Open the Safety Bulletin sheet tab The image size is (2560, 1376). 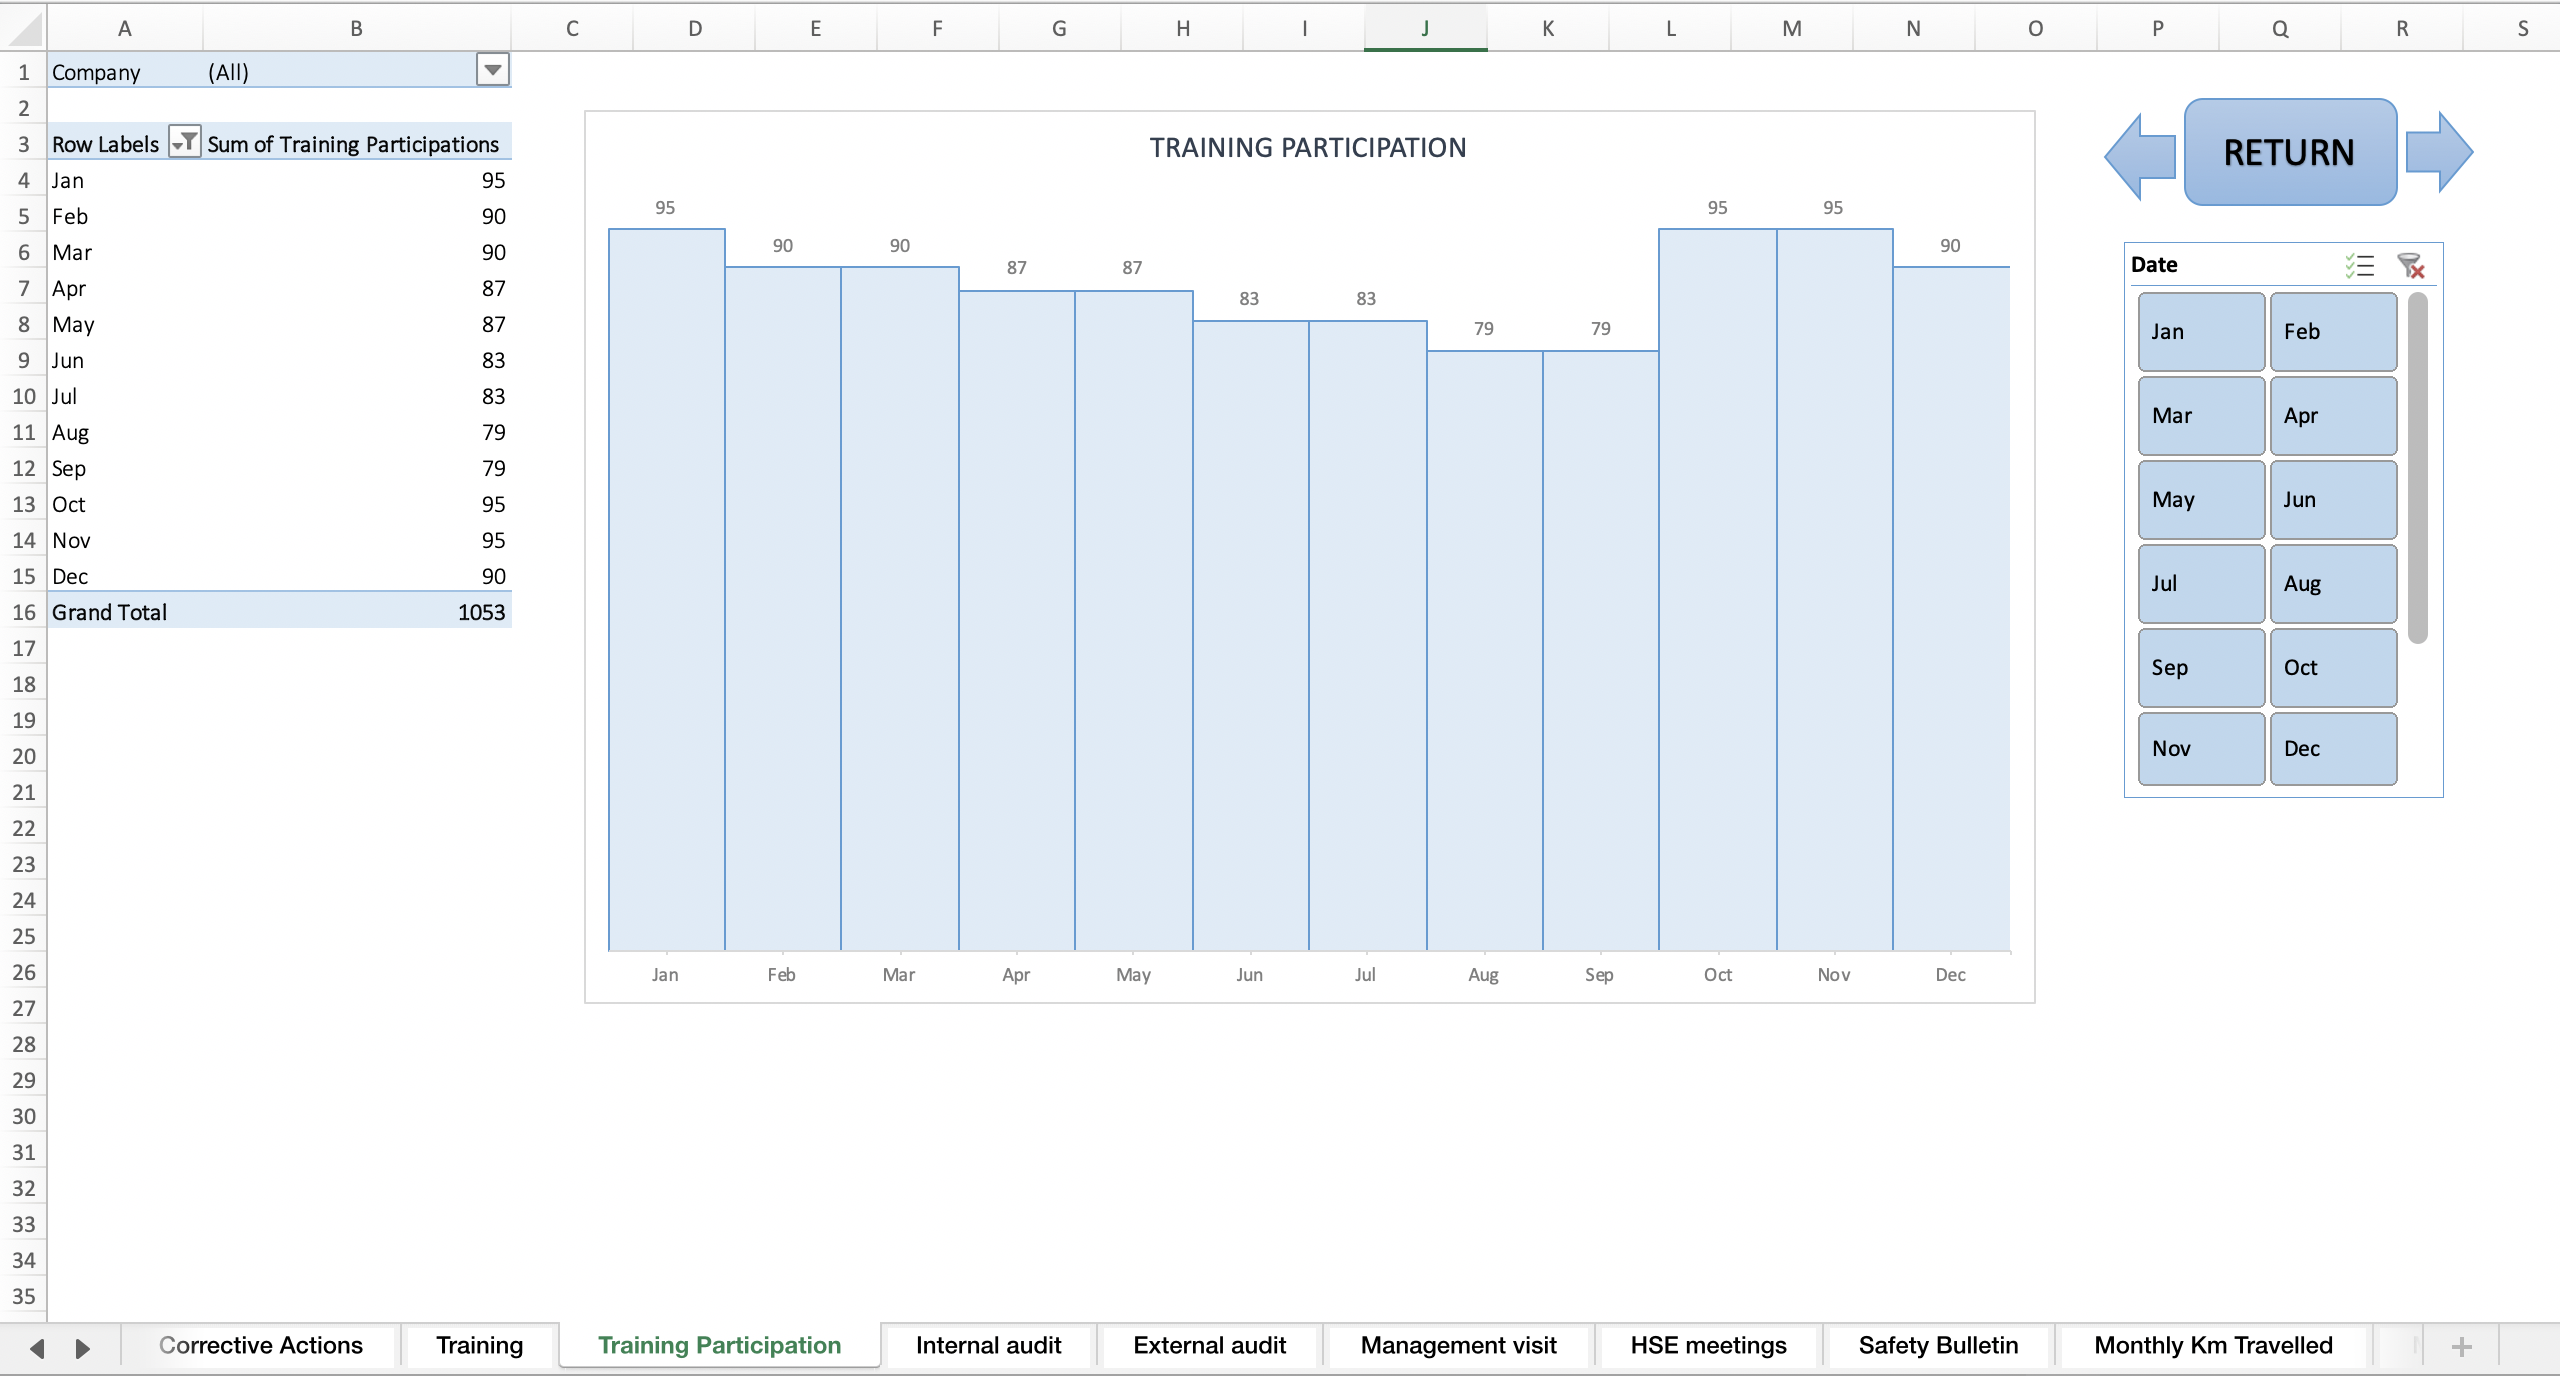[1937, 1345]
